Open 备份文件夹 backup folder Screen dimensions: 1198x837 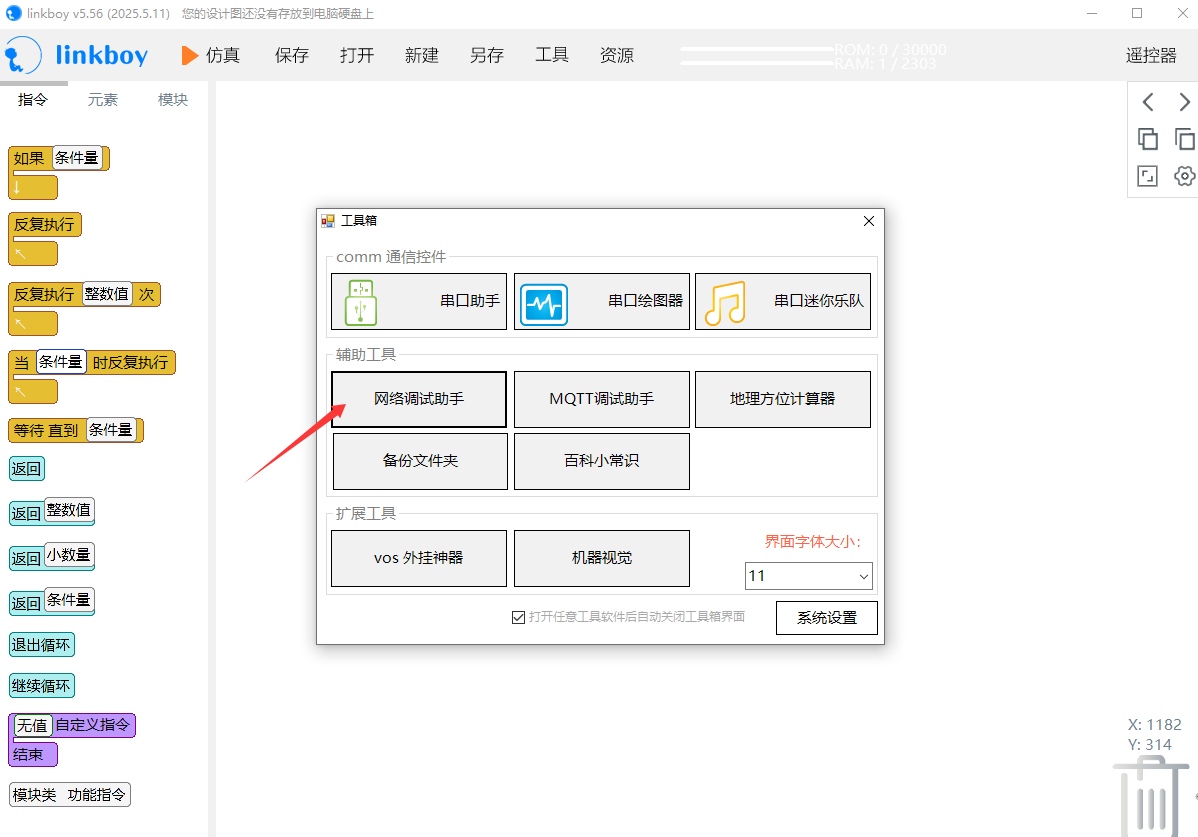coord(420,461)
